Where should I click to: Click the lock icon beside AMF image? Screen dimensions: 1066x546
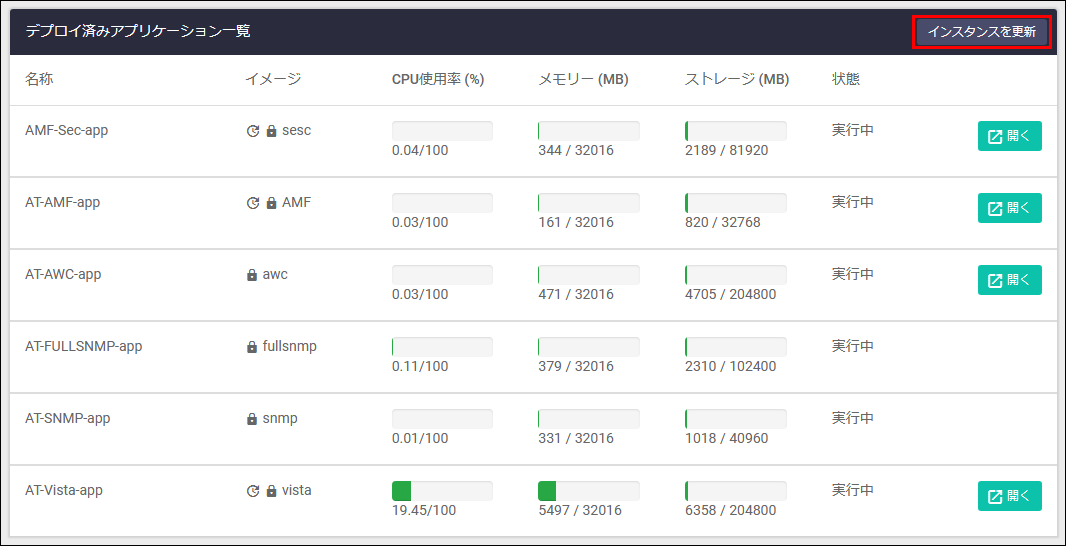click(271, 203)
